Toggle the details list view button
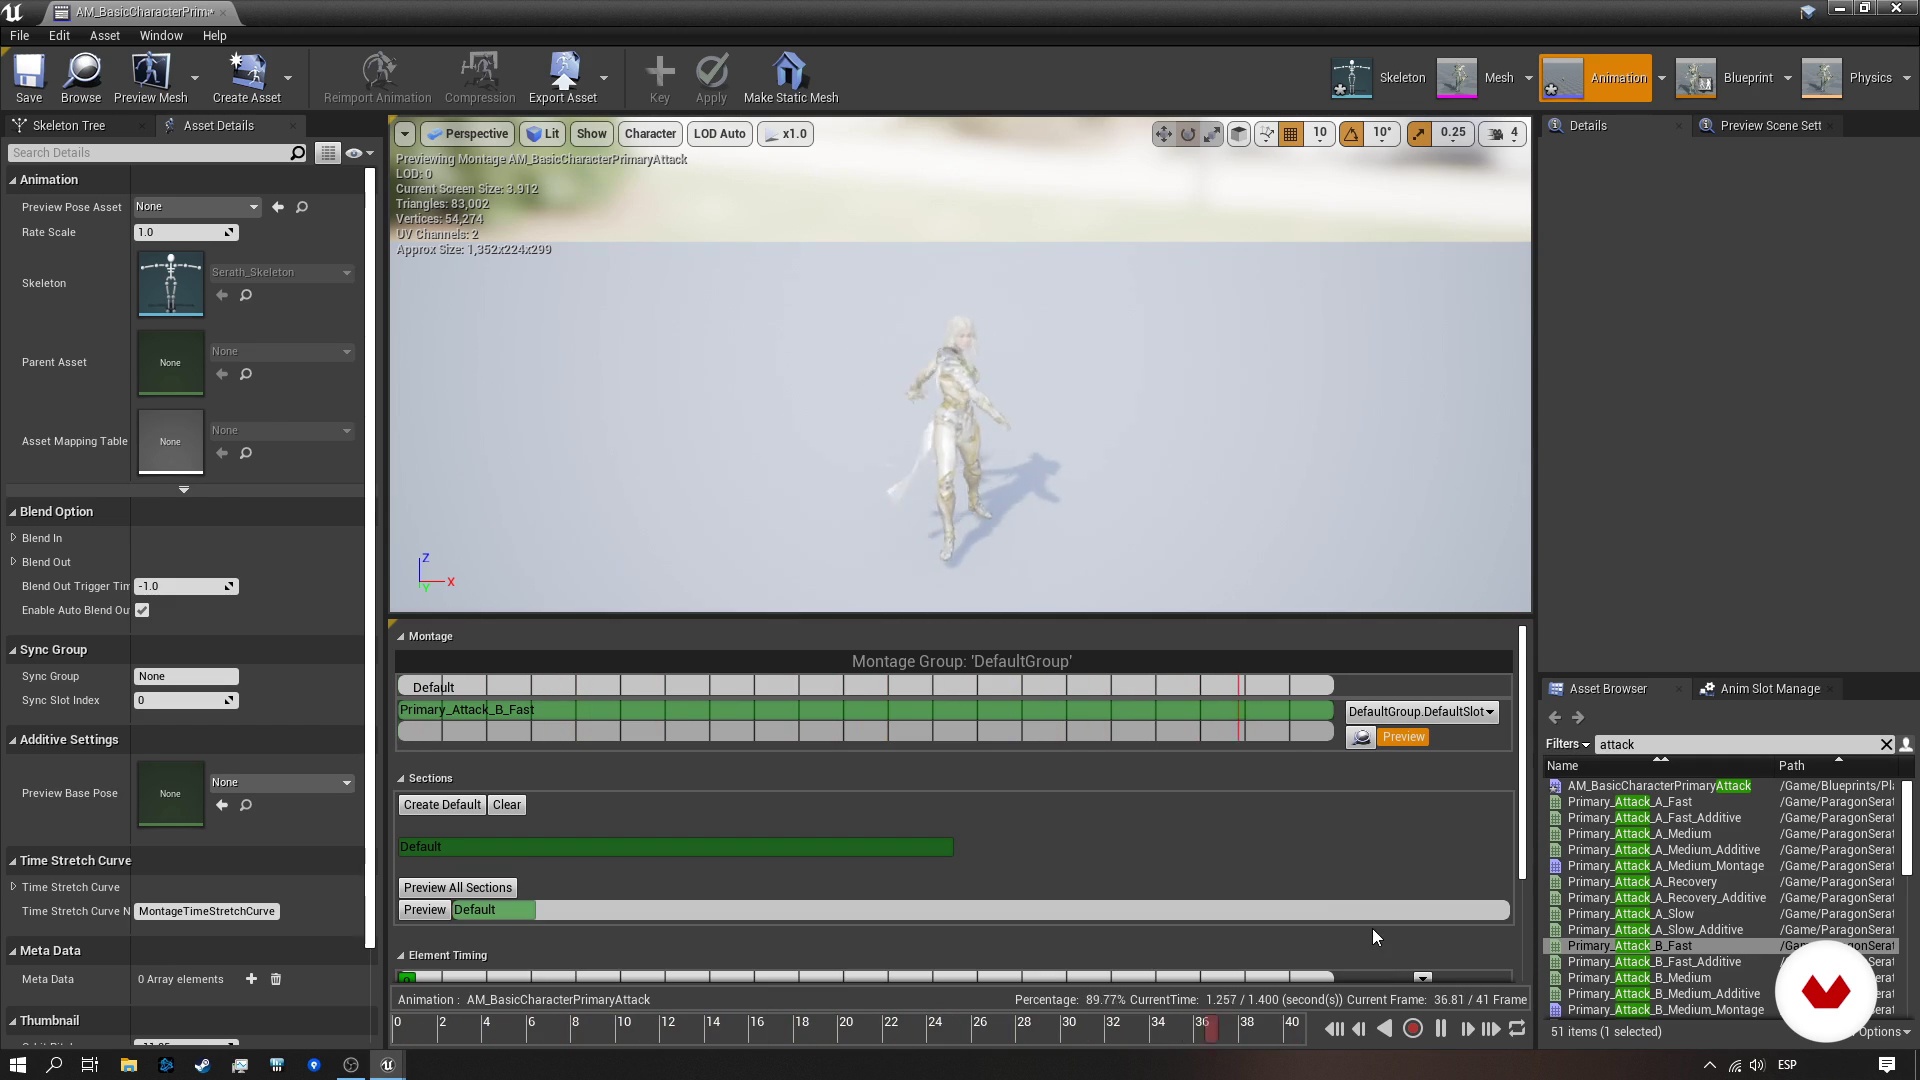This screenshot has height=1080, width=1920. pos(327,153)
